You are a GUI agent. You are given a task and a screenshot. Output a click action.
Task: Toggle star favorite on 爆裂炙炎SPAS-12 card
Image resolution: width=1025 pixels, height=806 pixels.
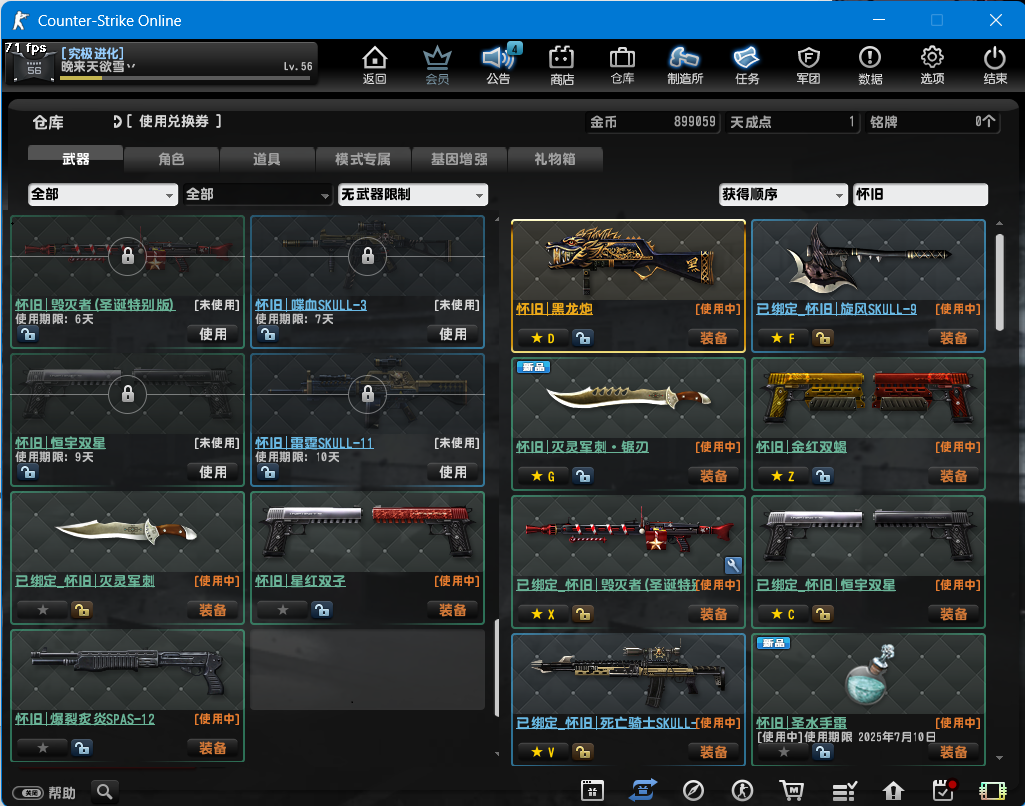pos(42,748)
